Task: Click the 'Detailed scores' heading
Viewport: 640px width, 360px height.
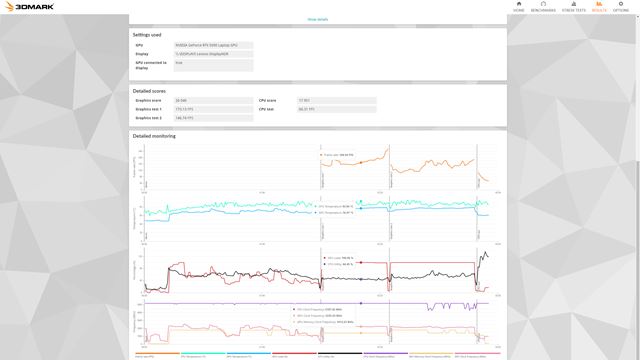Action: pos(149,91)
